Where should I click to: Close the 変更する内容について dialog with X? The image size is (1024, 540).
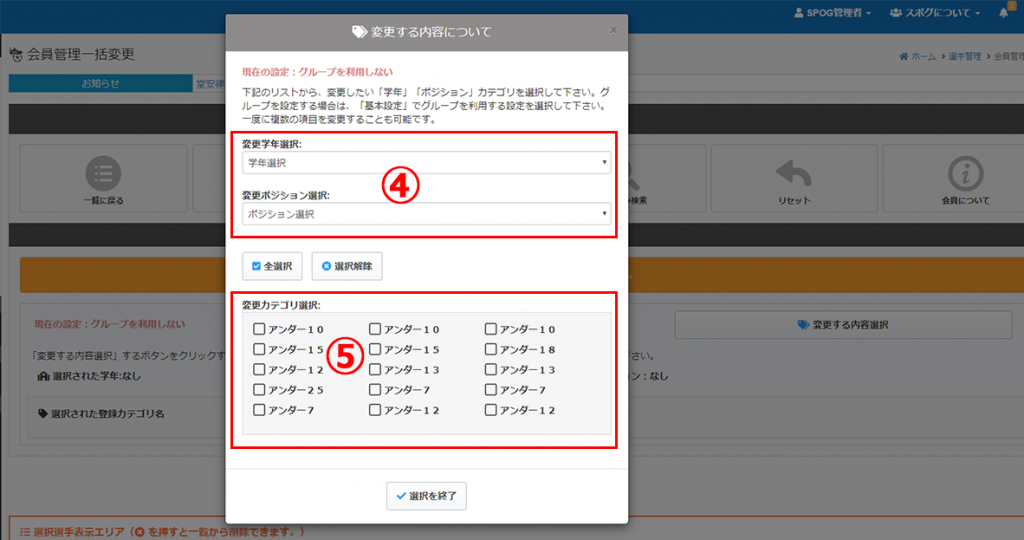[613, 31]
